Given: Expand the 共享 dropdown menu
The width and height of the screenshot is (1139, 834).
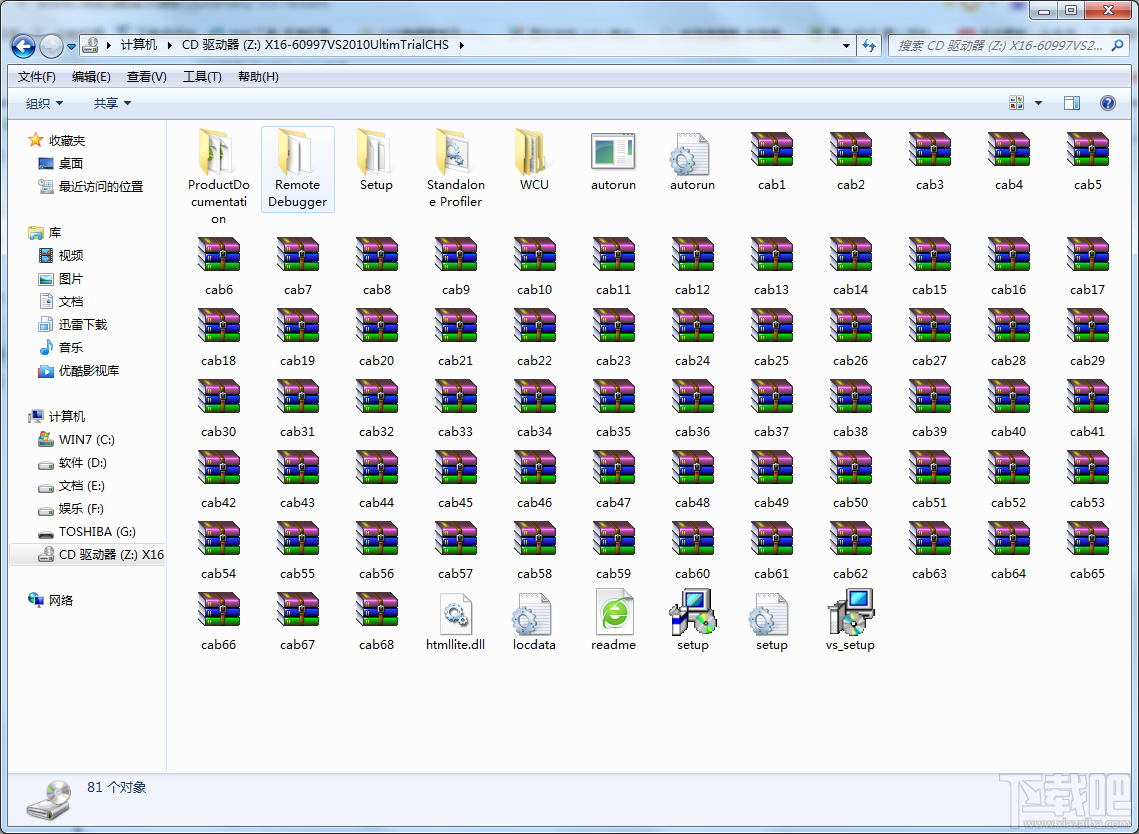Looking at the screenshot, I should click(x=112, y=103).
